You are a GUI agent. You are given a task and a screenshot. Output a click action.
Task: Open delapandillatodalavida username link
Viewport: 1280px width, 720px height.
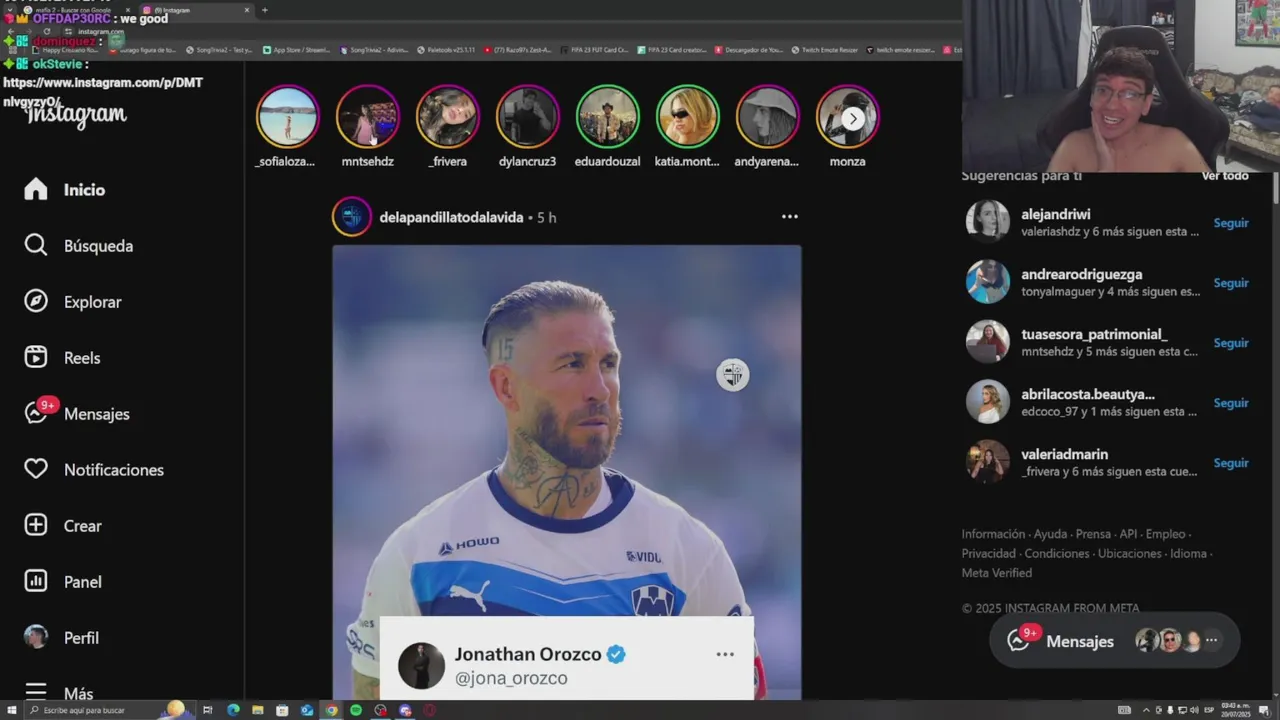(x=451, y=217)
